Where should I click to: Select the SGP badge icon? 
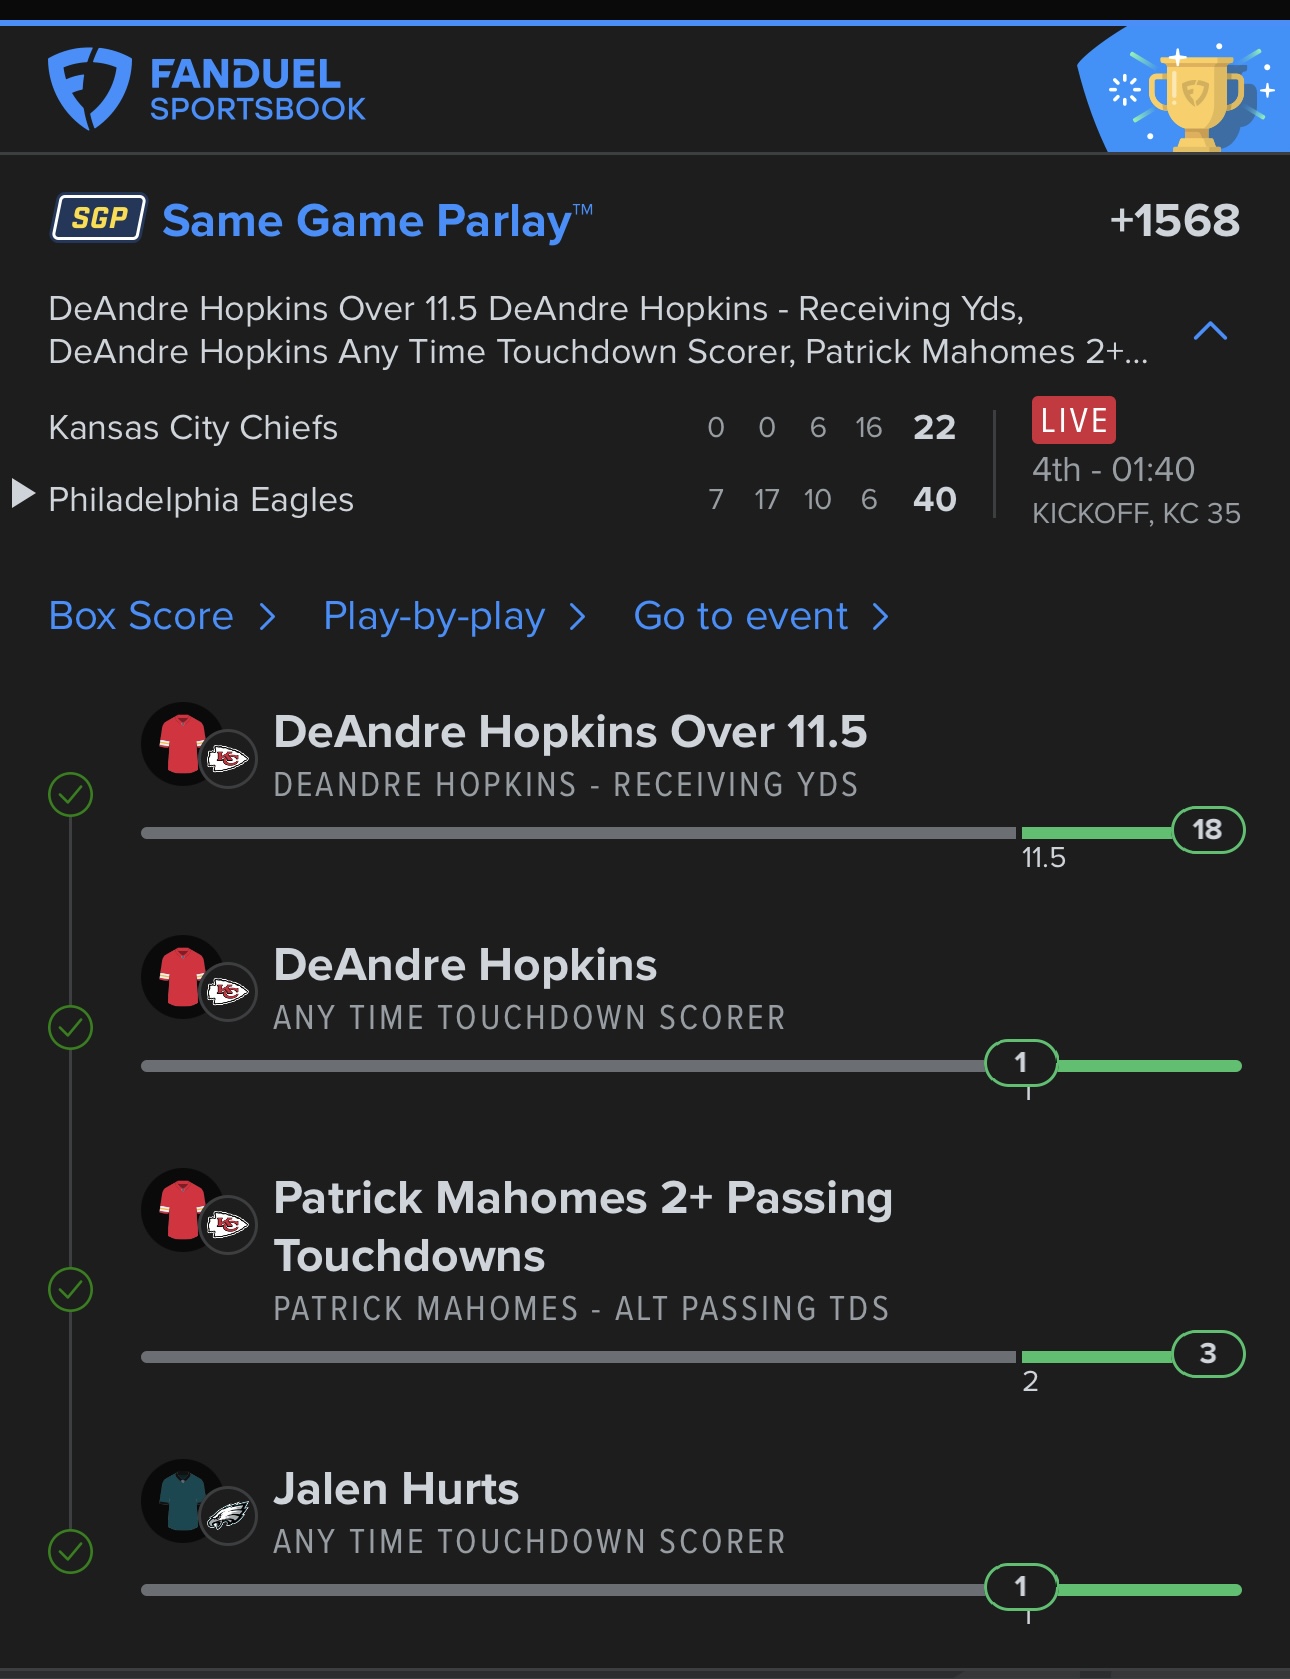[99, 218]
